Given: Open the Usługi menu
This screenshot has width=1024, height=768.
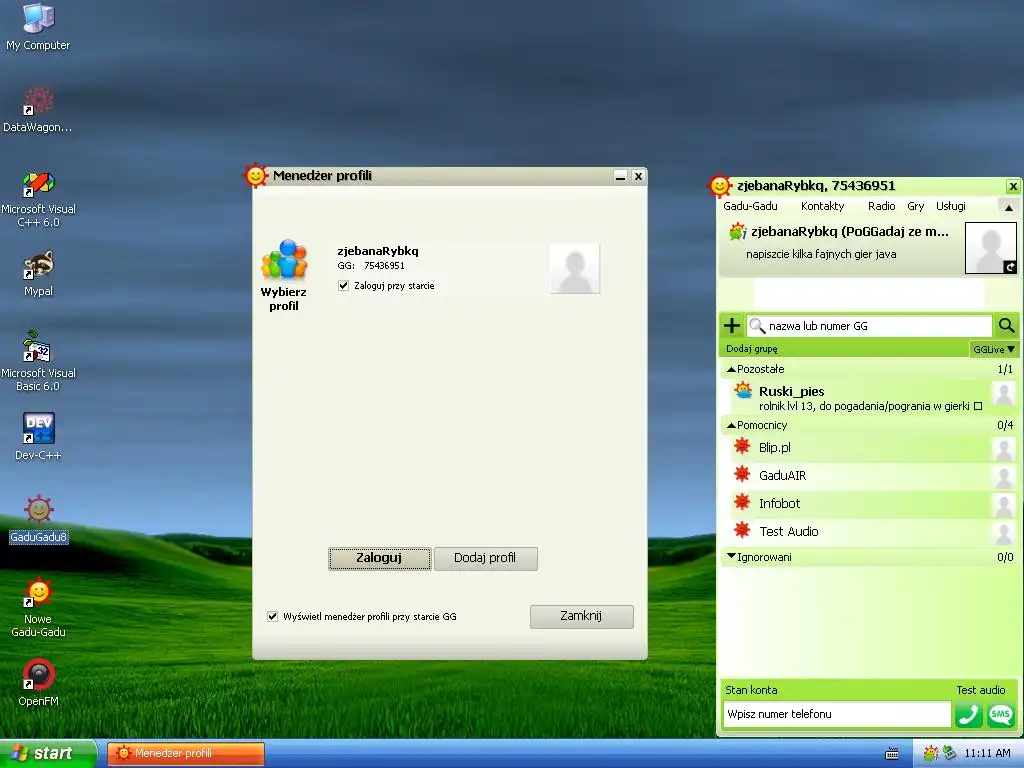Looking at the screenshot, I should coord(950,206).
